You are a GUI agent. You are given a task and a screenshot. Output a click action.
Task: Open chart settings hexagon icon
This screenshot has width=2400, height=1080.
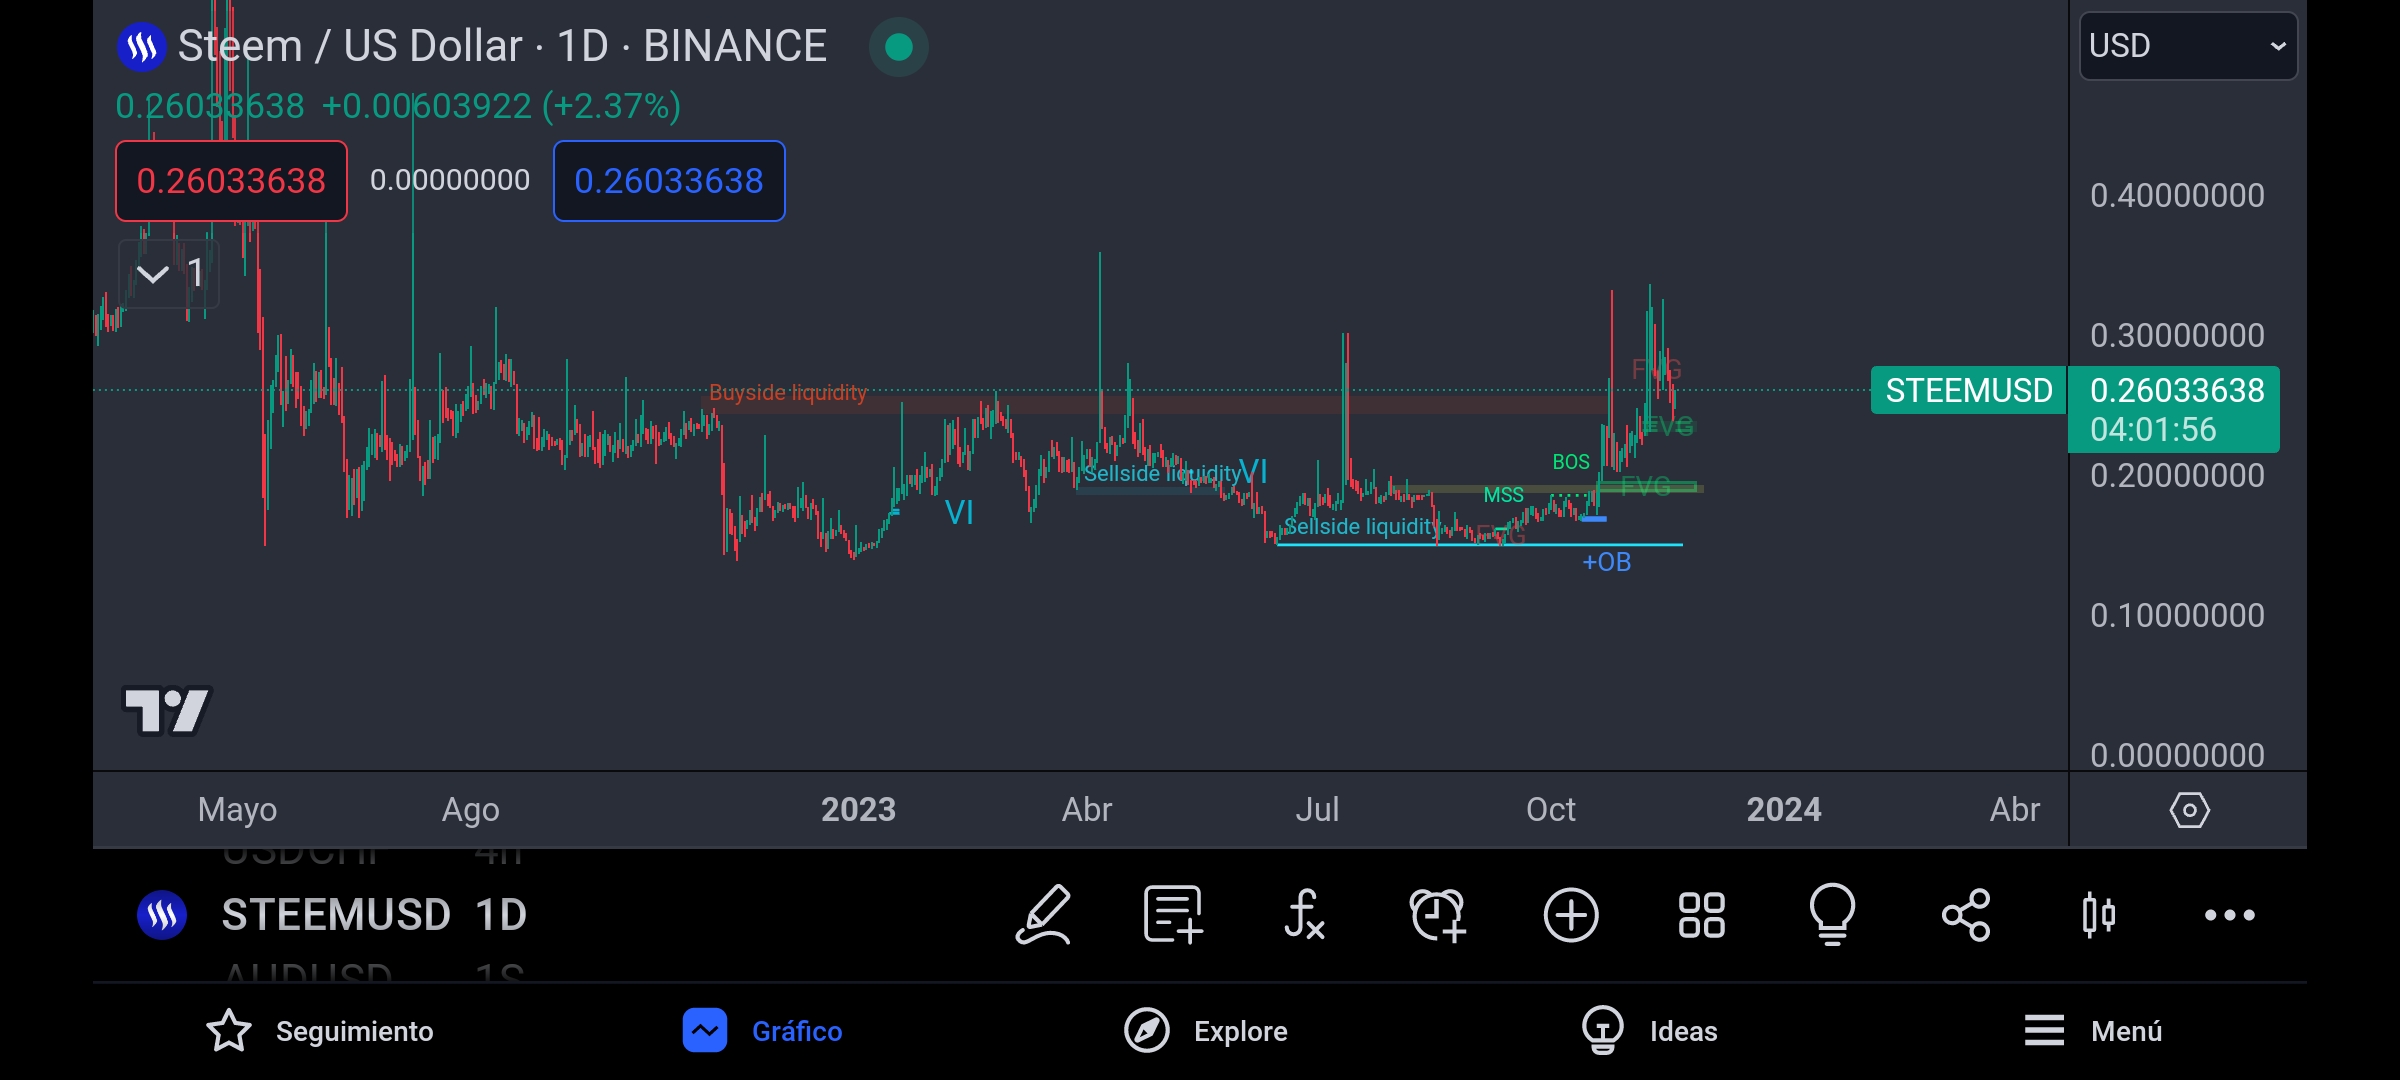[2189, 809]
